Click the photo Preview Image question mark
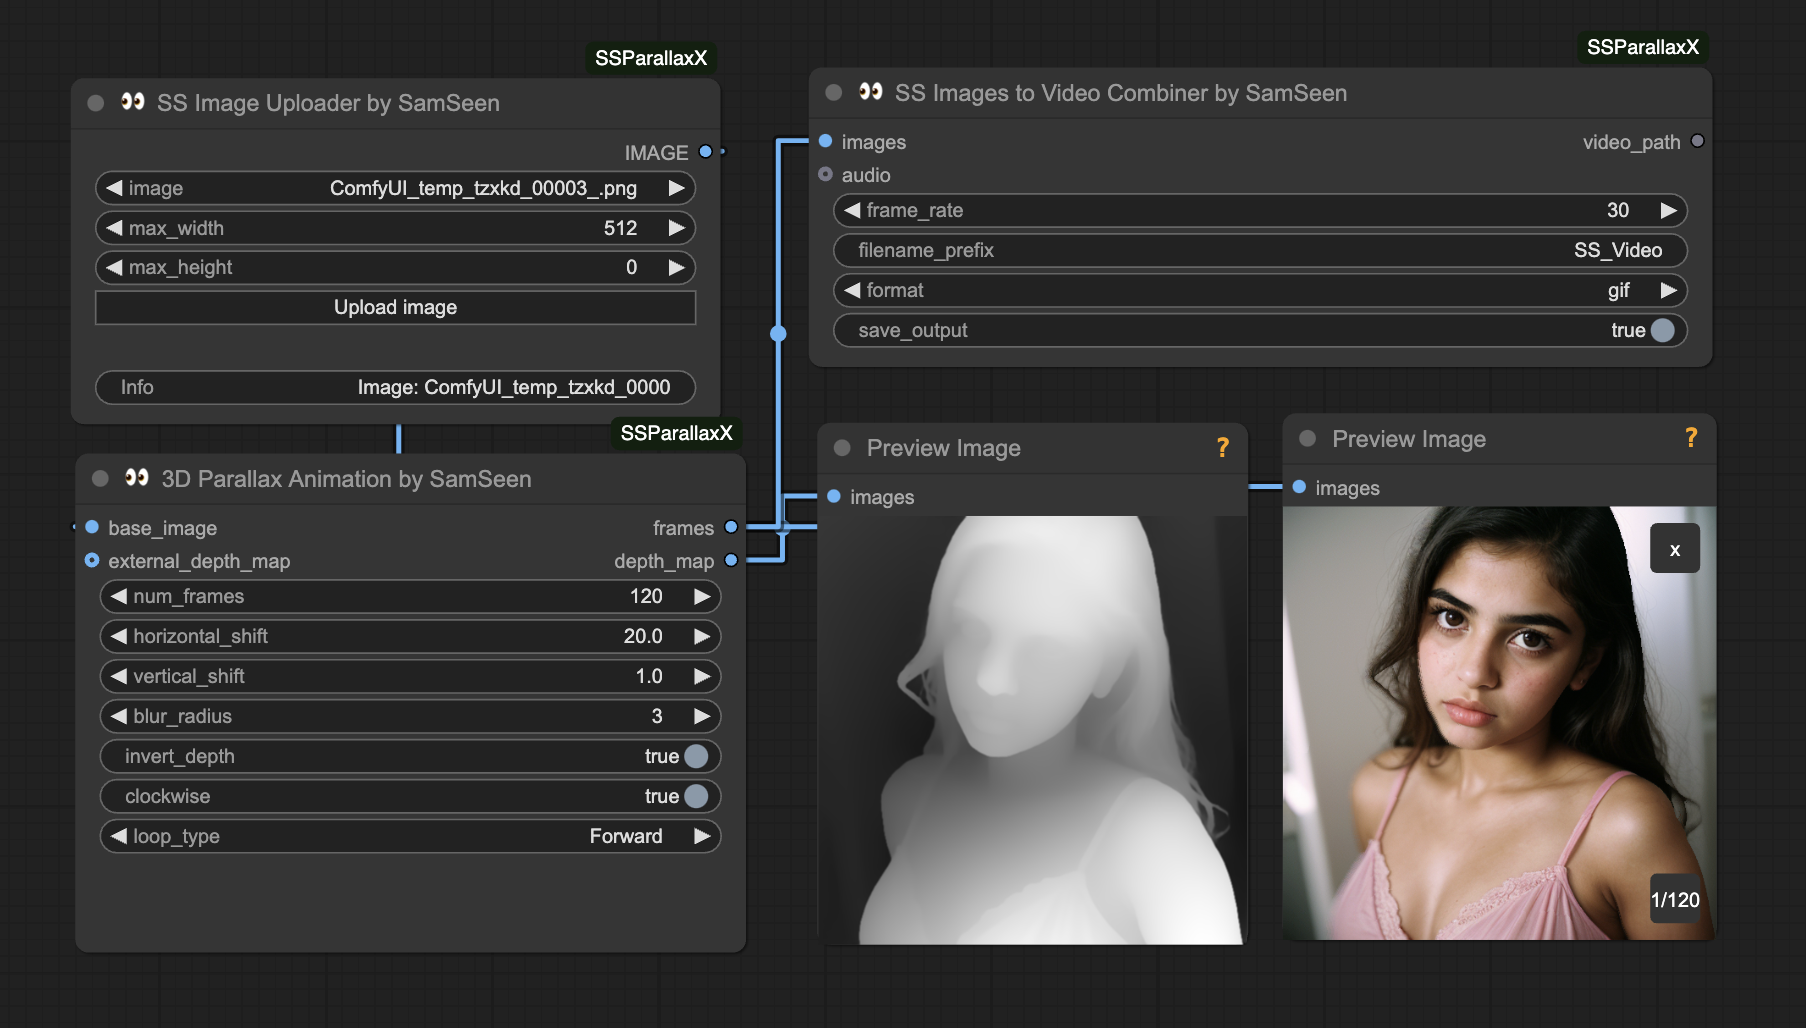1806x1028 pixels. point(1690,438)
